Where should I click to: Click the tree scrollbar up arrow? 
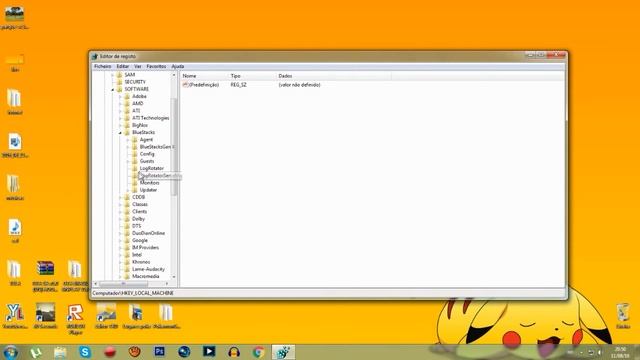coord(174,75)
